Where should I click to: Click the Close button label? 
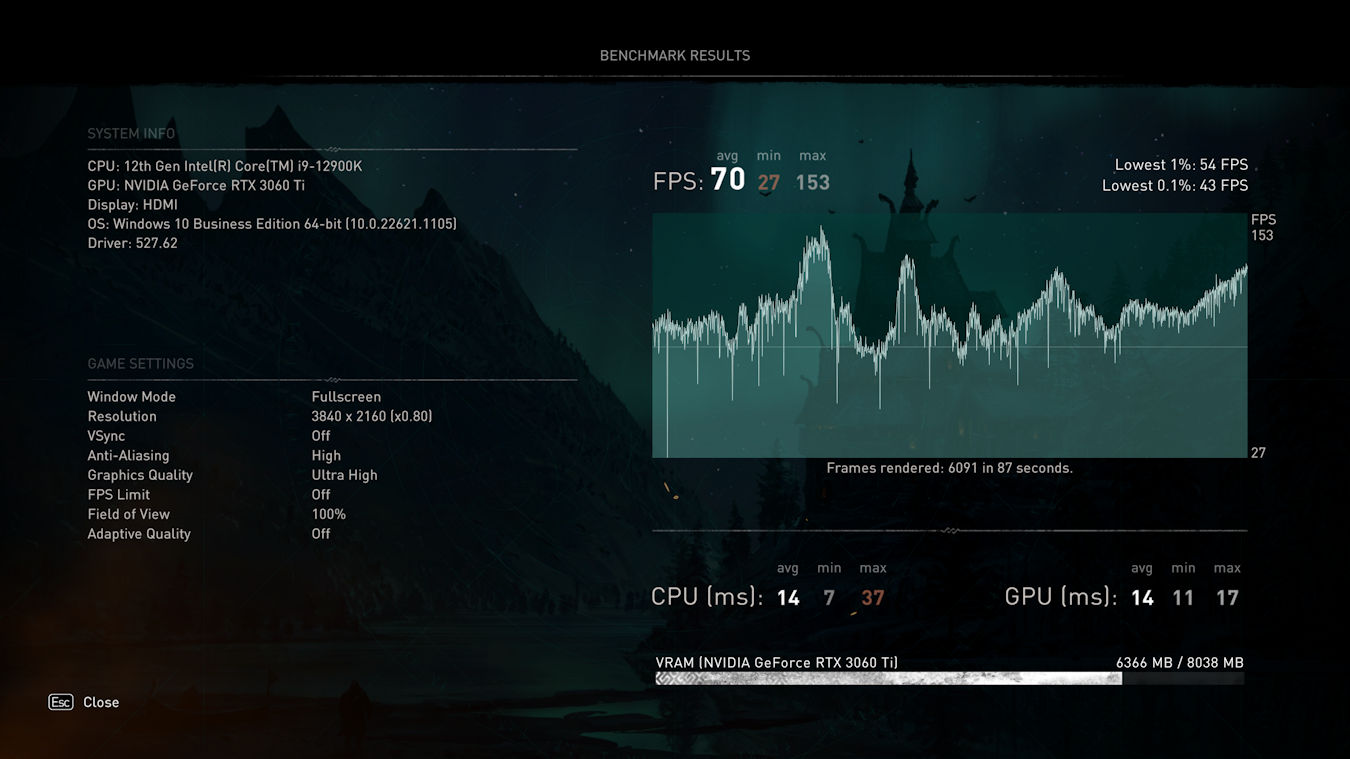coord(101,702)
